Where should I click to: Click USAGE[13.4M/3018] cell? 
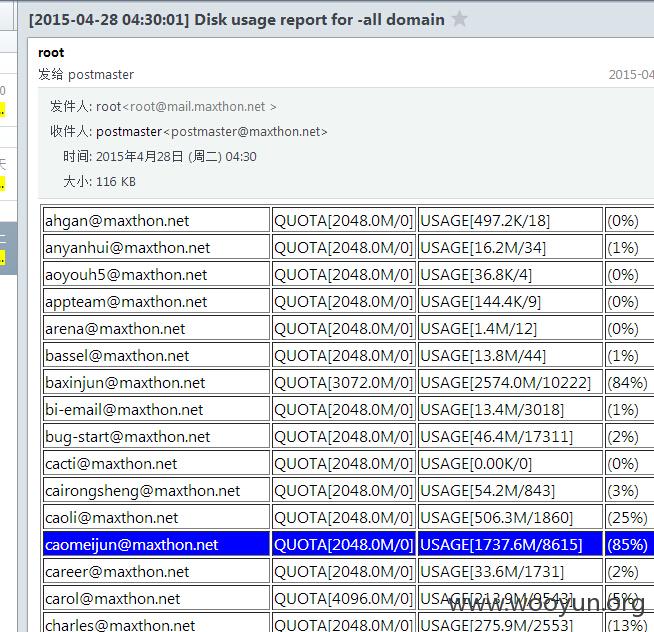tap(511, 410)
